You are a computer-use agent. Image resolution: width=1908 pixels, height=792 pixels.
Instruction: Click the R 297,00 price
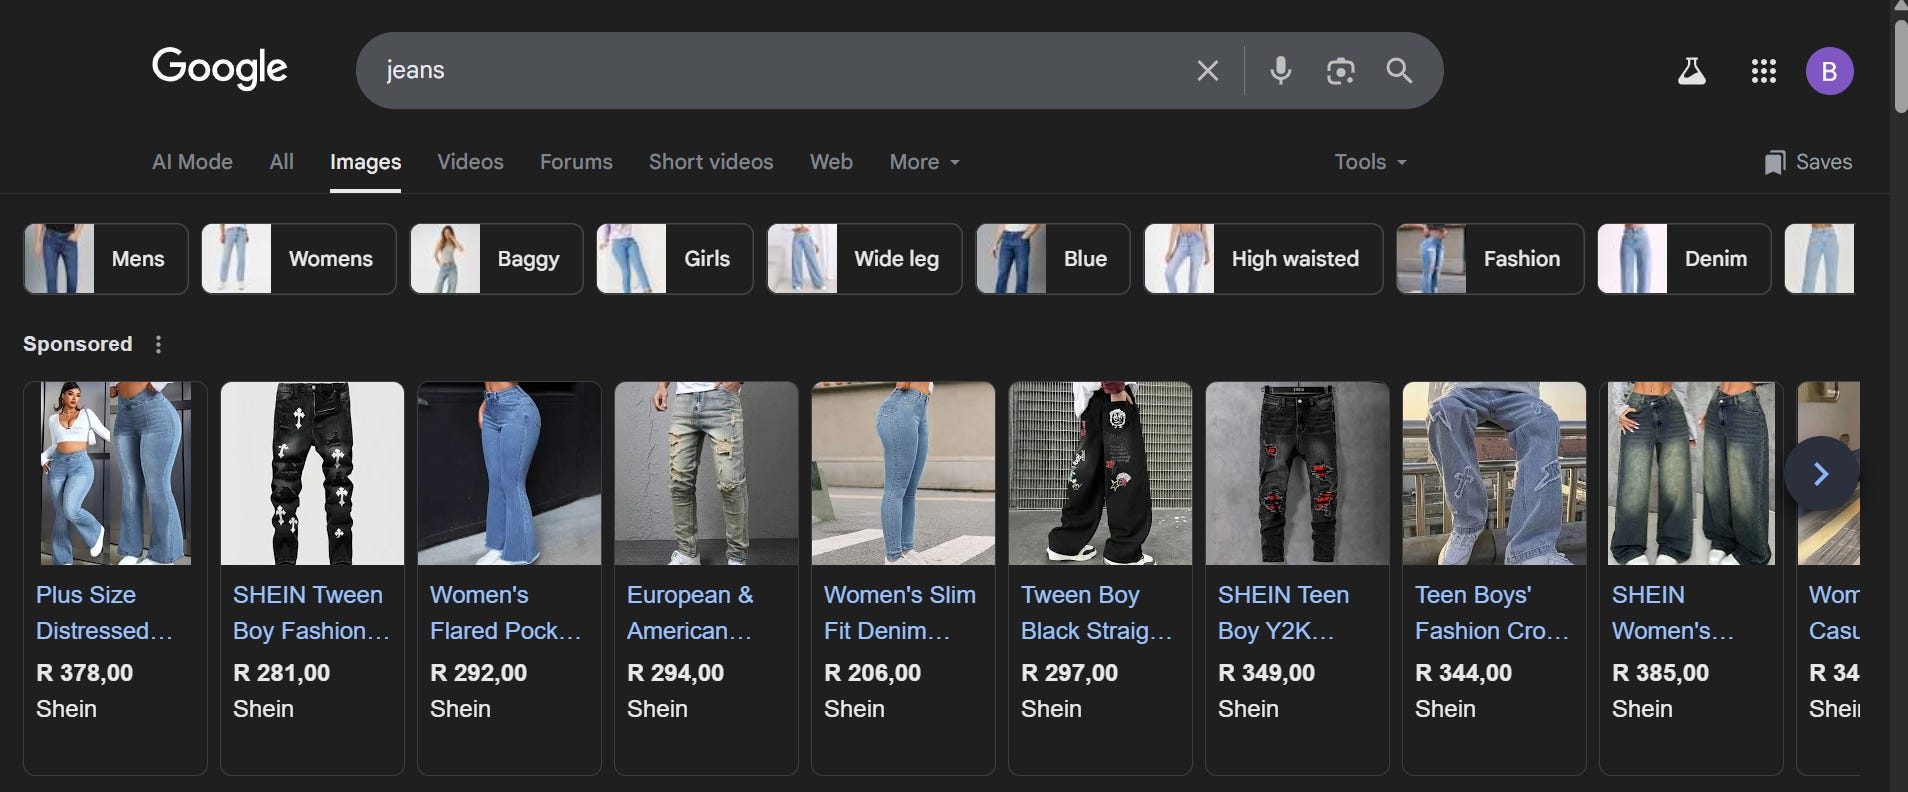point(1069,673)
